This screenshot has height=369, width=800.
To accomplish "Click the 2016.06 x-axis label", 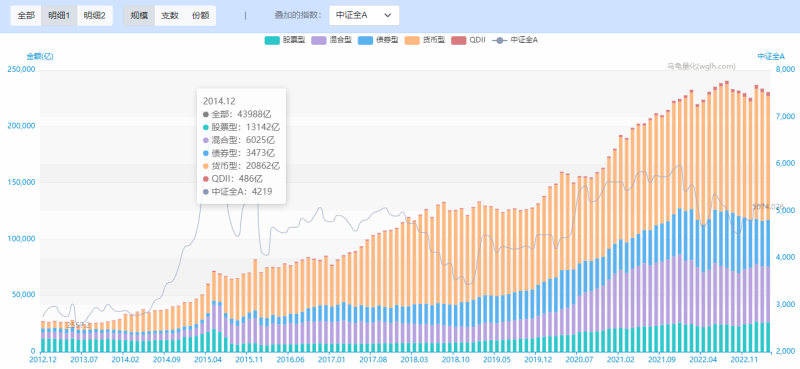I will coord(289,360).
